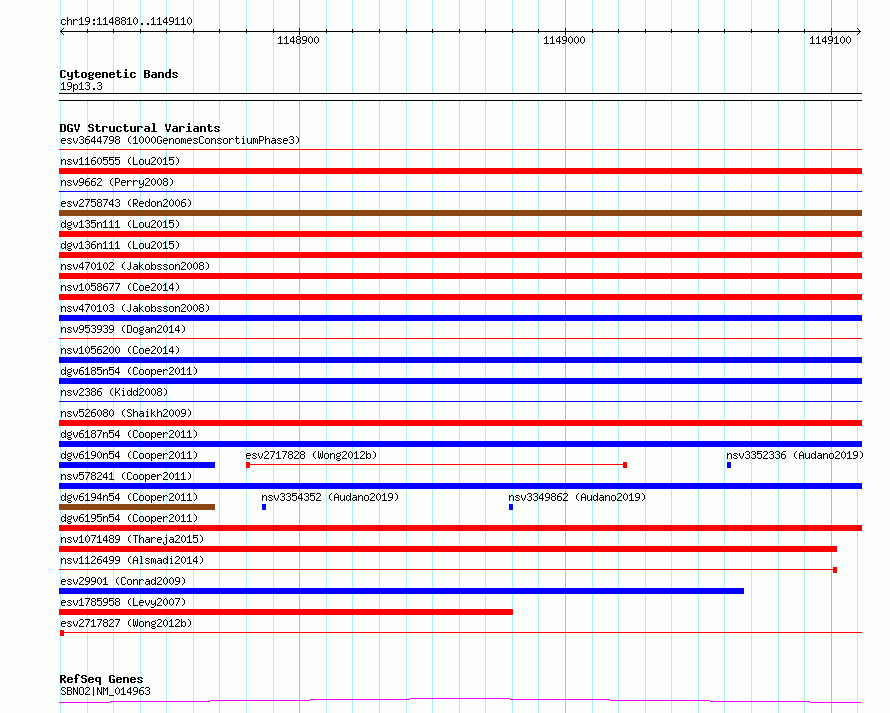Click ruler position 1148900
This screenshot has width=890, height=713.
pos(298,40)
